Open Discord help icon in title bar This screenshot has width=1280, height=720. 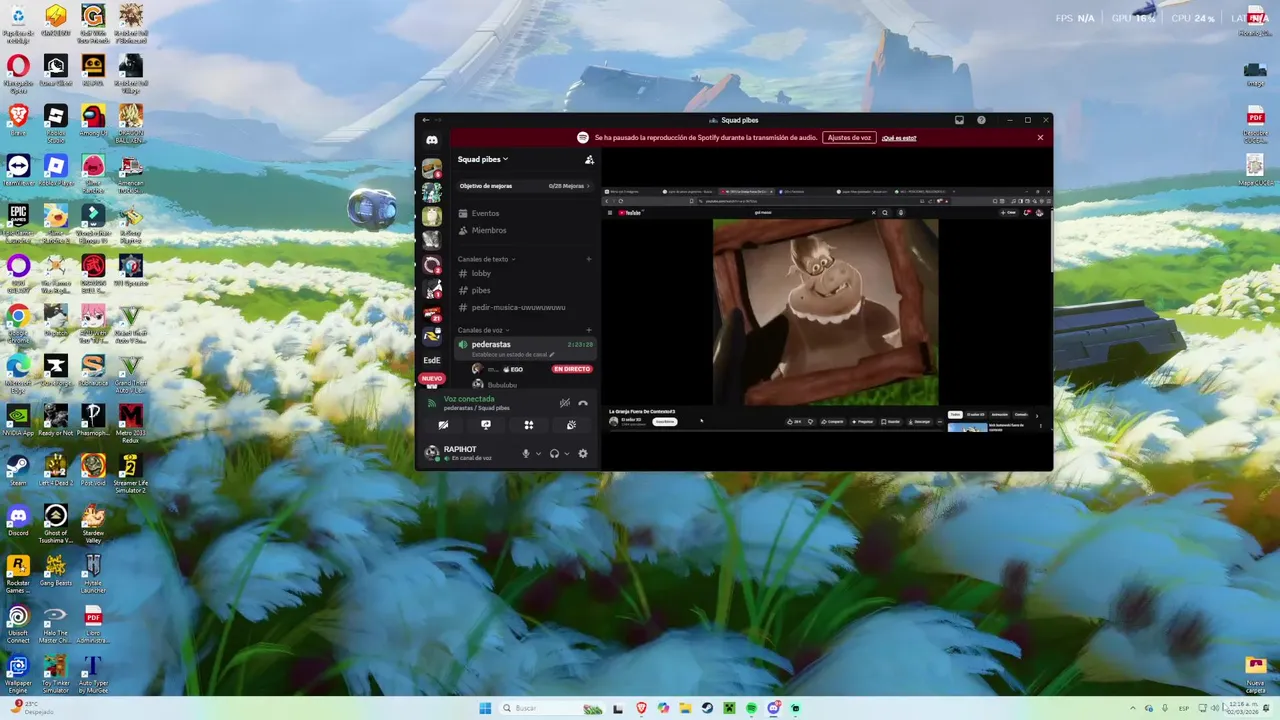[981, 120]
